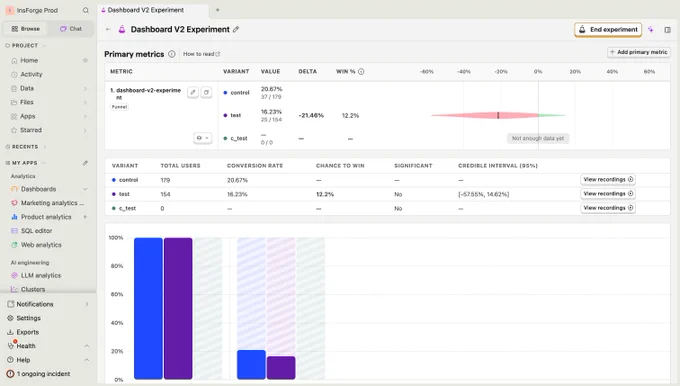View recordings for the c_test variant
Viewport: 680px width, 386px height.
point(608,208)
